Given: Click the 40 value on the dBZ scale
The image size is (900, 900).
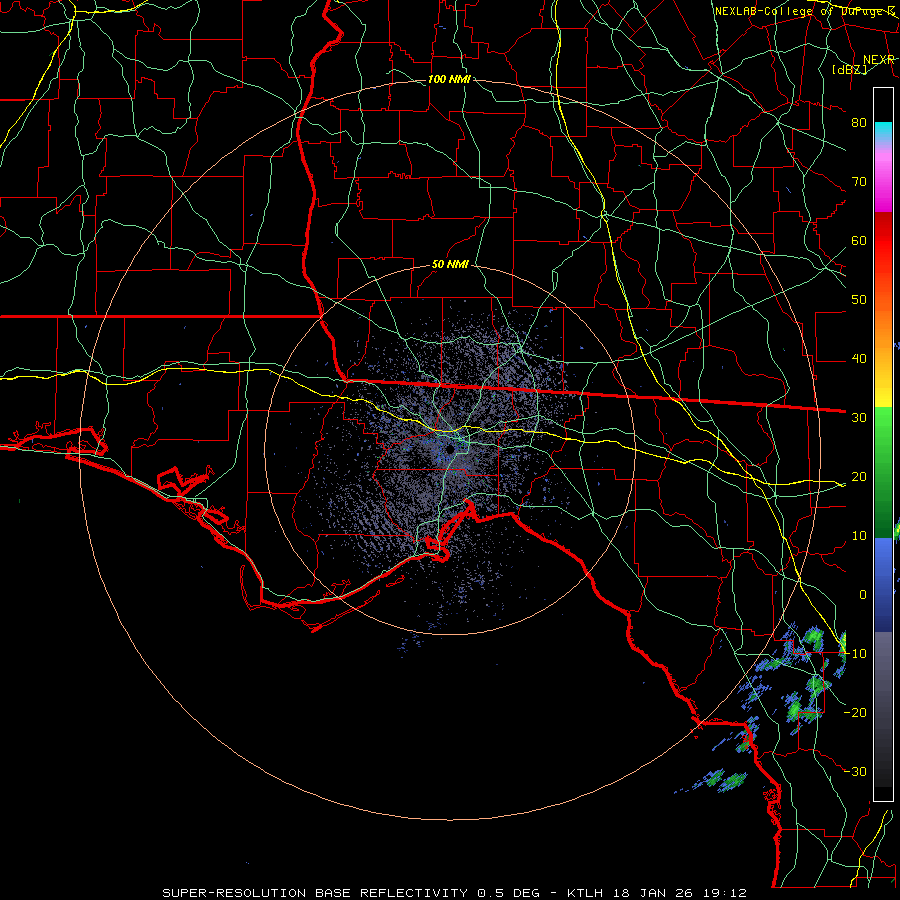Looking at the screenshot, I should [859, 359].
